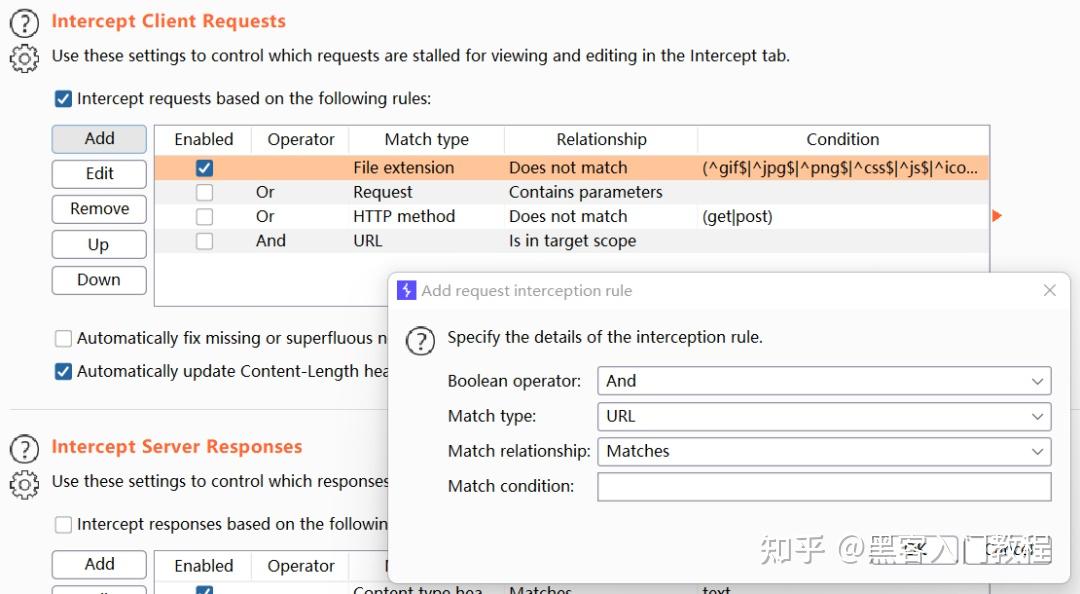Click the Add button for request rules
1080x594 pixels.
coord(98,138)
